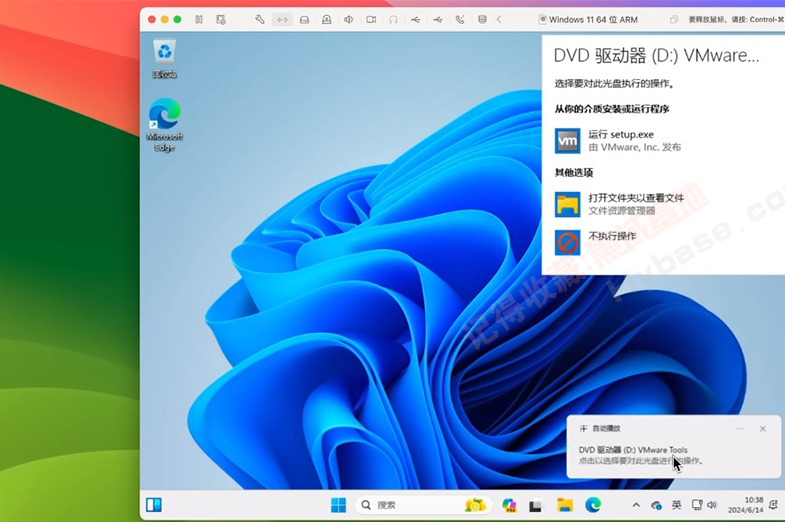Viewport: 785px width, 522px height.
Task: Click the sound card speaker icon in toolbar
Action: [348, 20]
